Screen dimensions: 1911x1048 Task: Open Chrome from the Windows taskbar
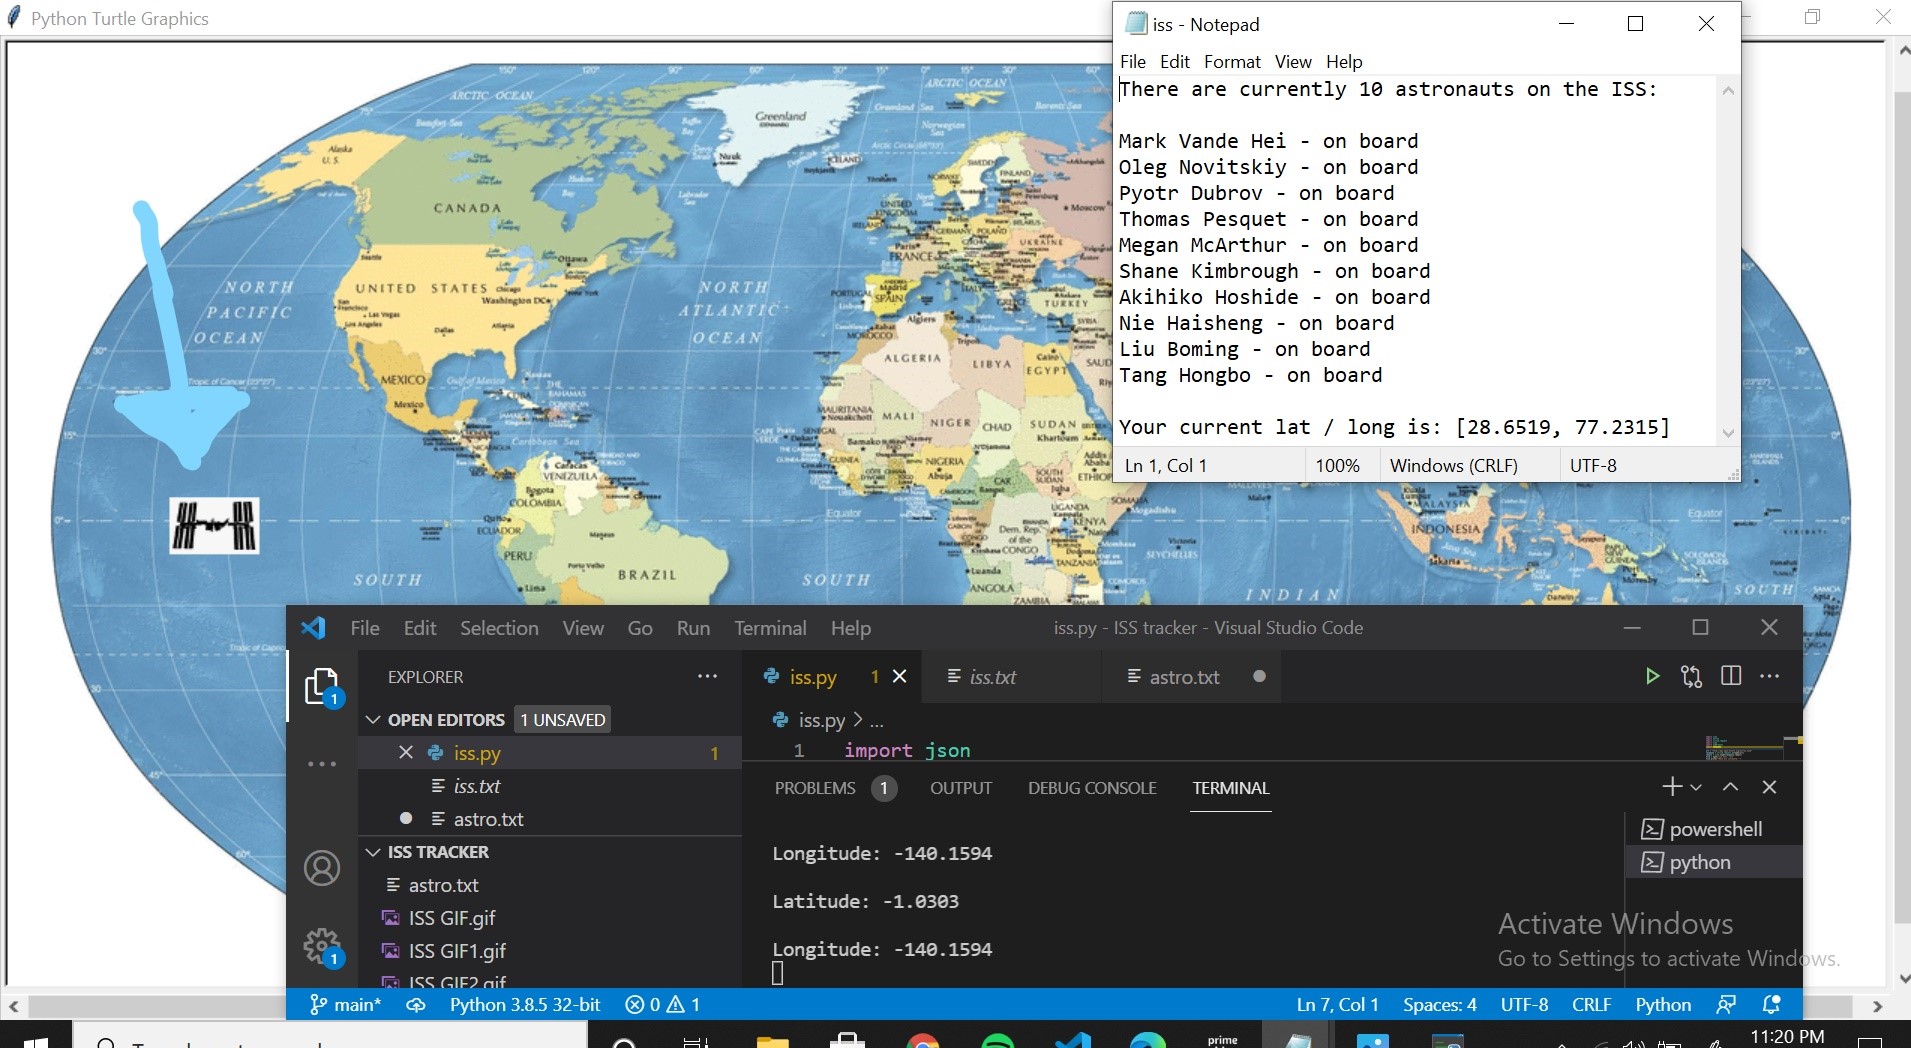pos(922,1042)
